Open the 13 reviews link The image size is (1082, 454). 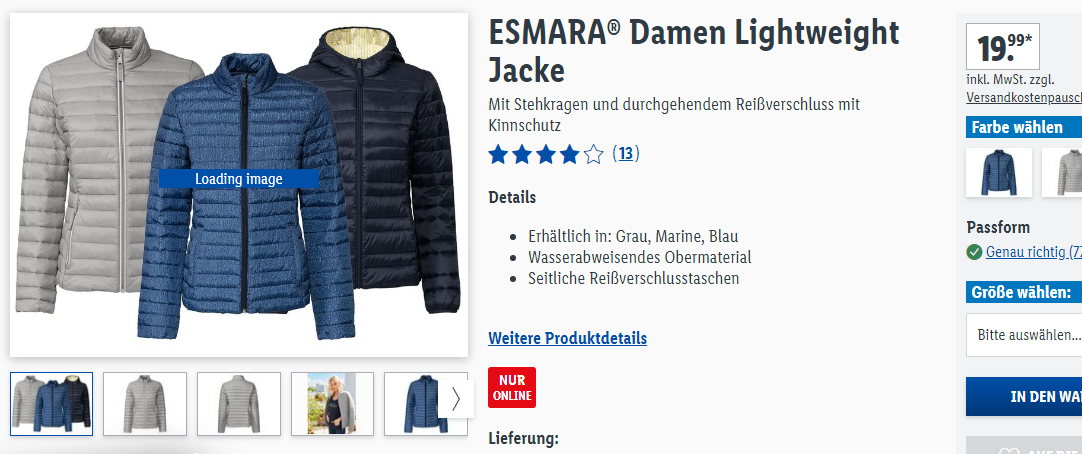tap(625, 154)
